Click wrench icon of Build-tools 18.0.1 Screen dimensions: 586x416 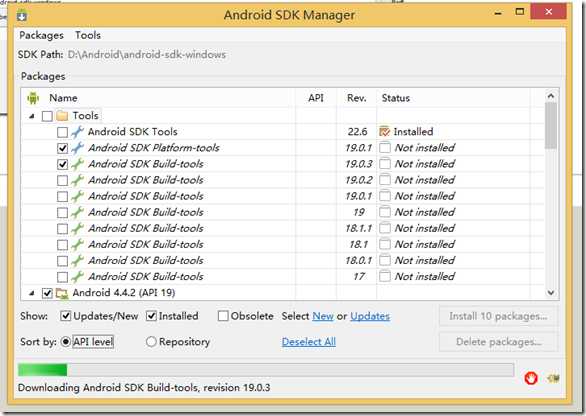77,261
